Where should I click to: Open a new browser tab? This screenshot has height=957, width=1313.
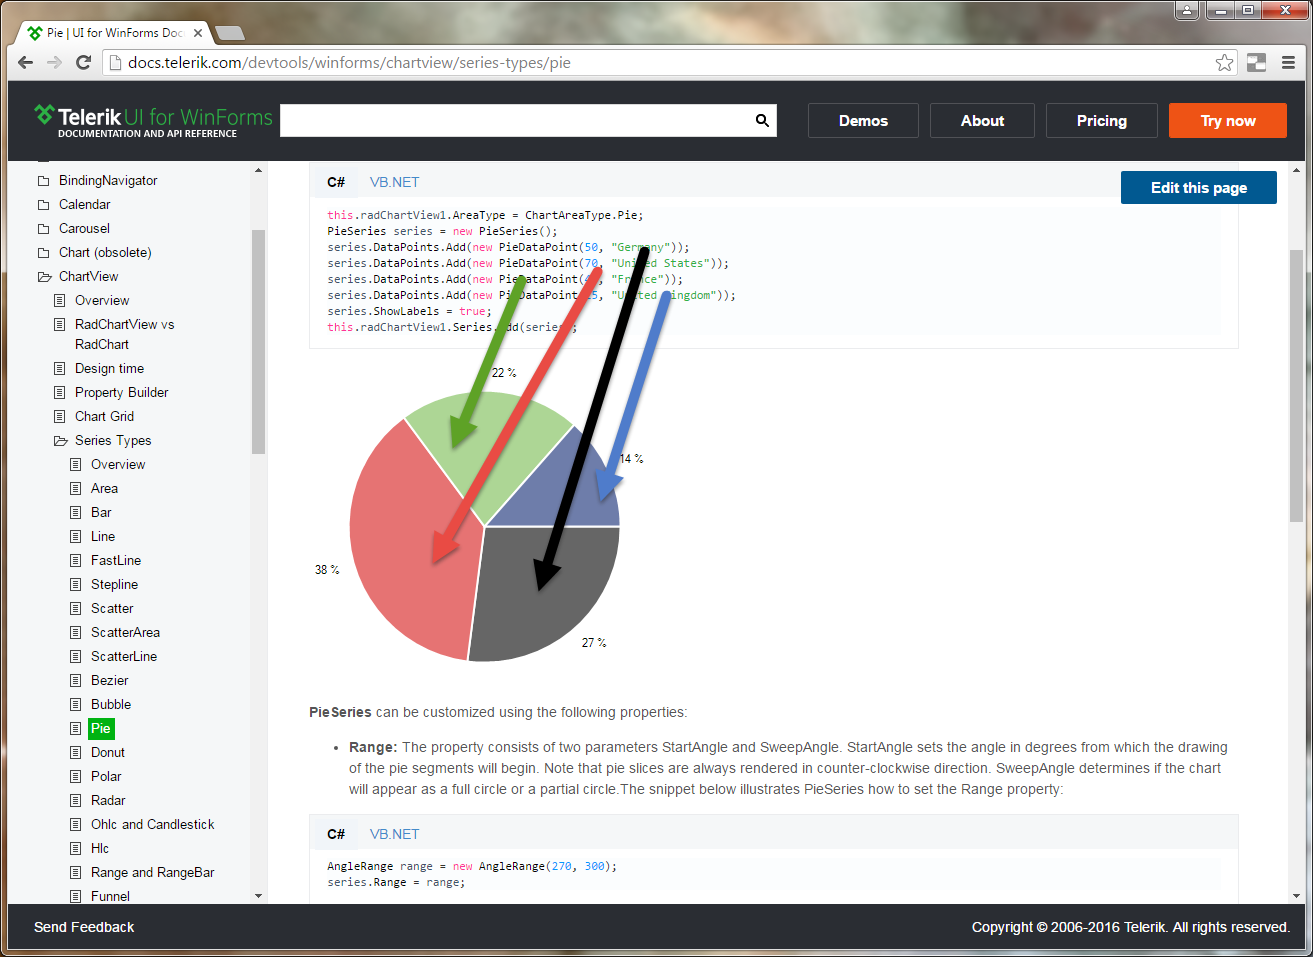point(230,33)
